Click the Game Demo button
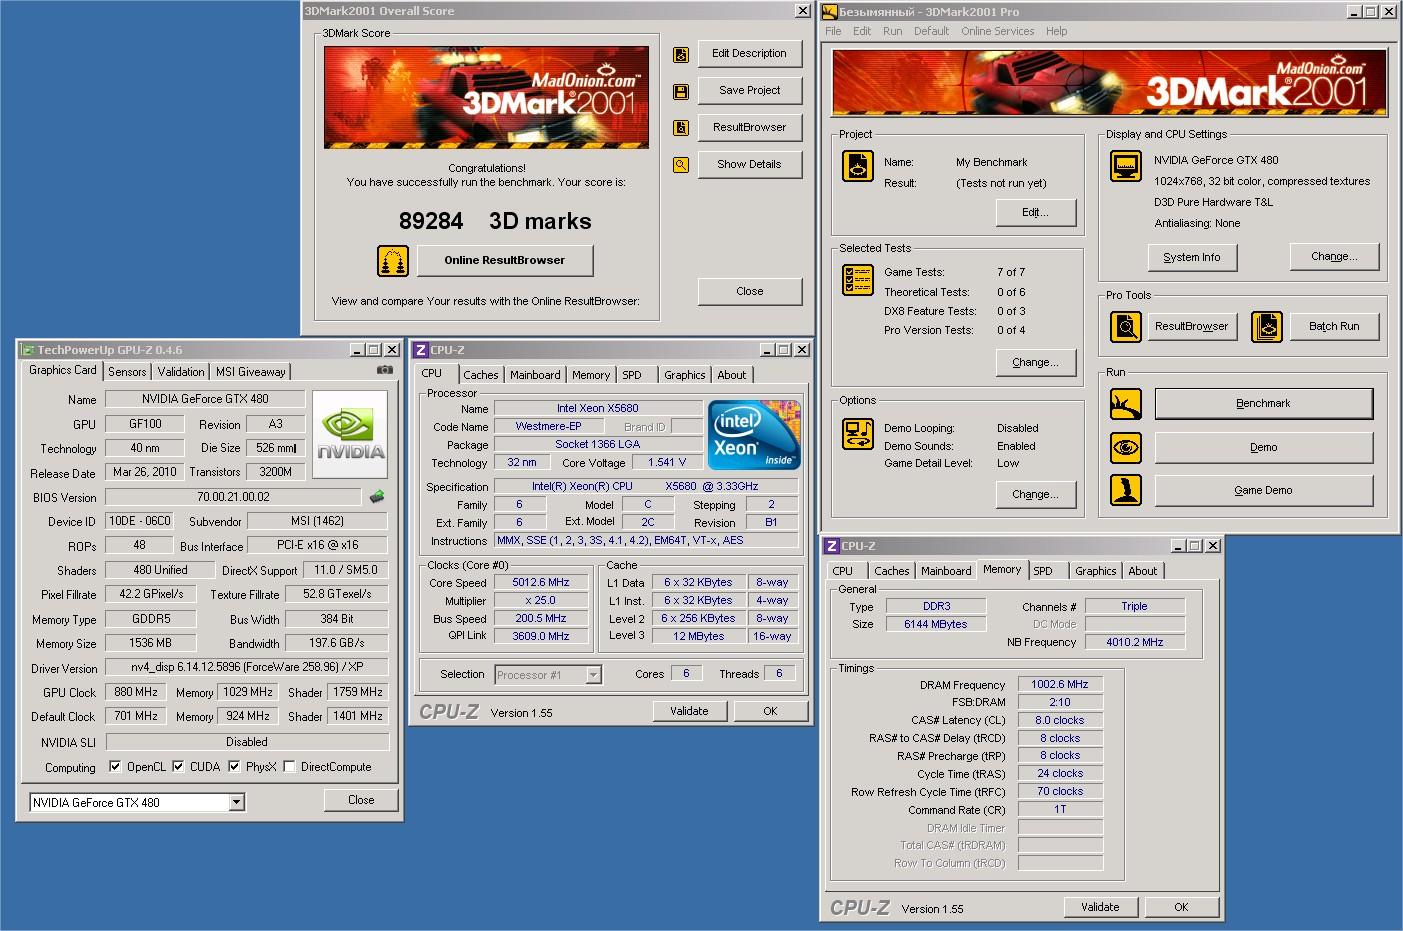This screenshot has height=931, width=1403. [1264, 490]
